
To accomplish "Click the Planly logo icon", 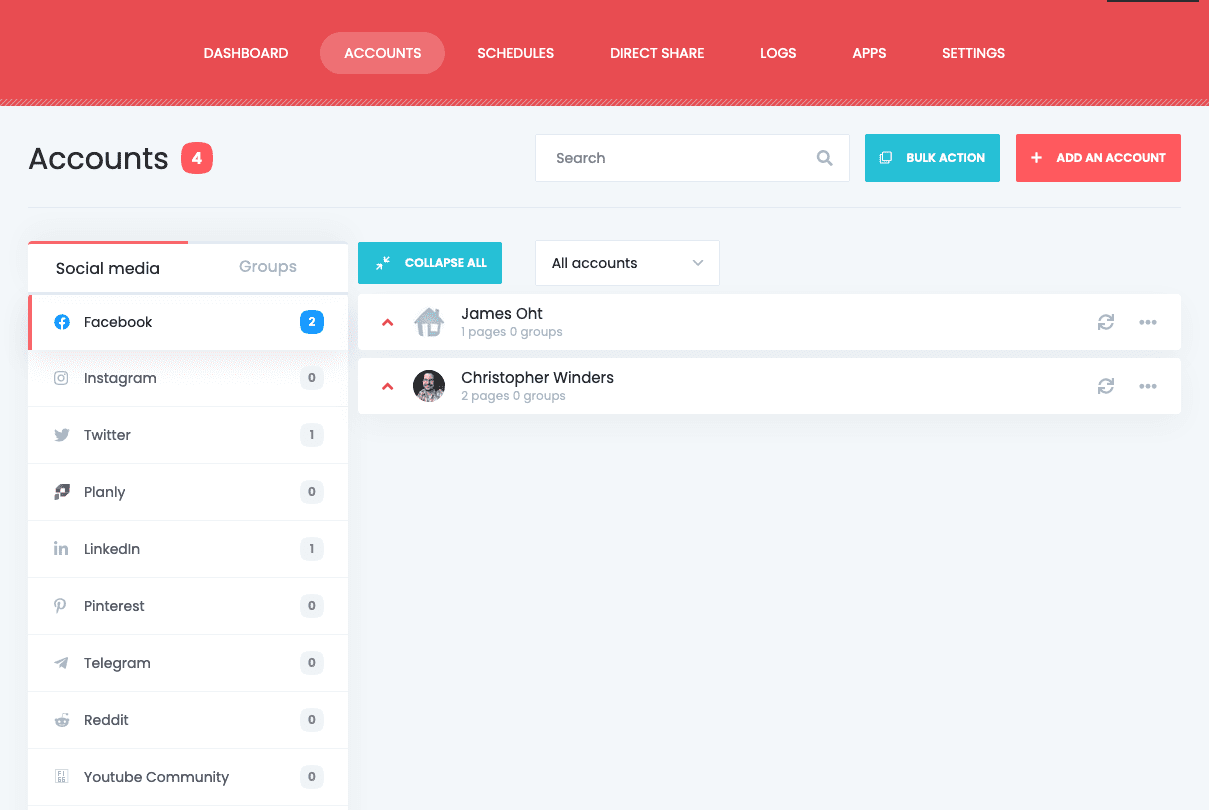I will [62, 492].
